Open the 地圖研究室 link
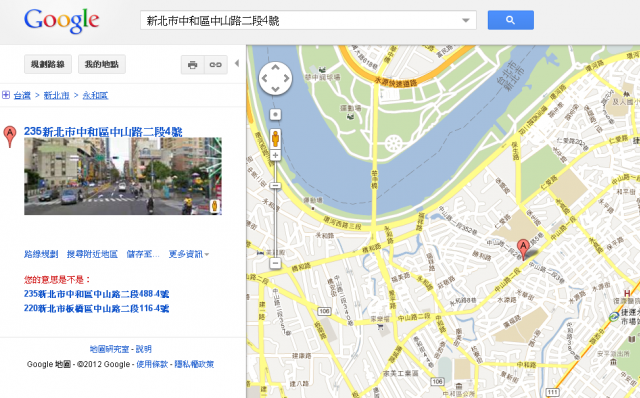The height and width of the screenshot is (398, 640). (109, 349)
